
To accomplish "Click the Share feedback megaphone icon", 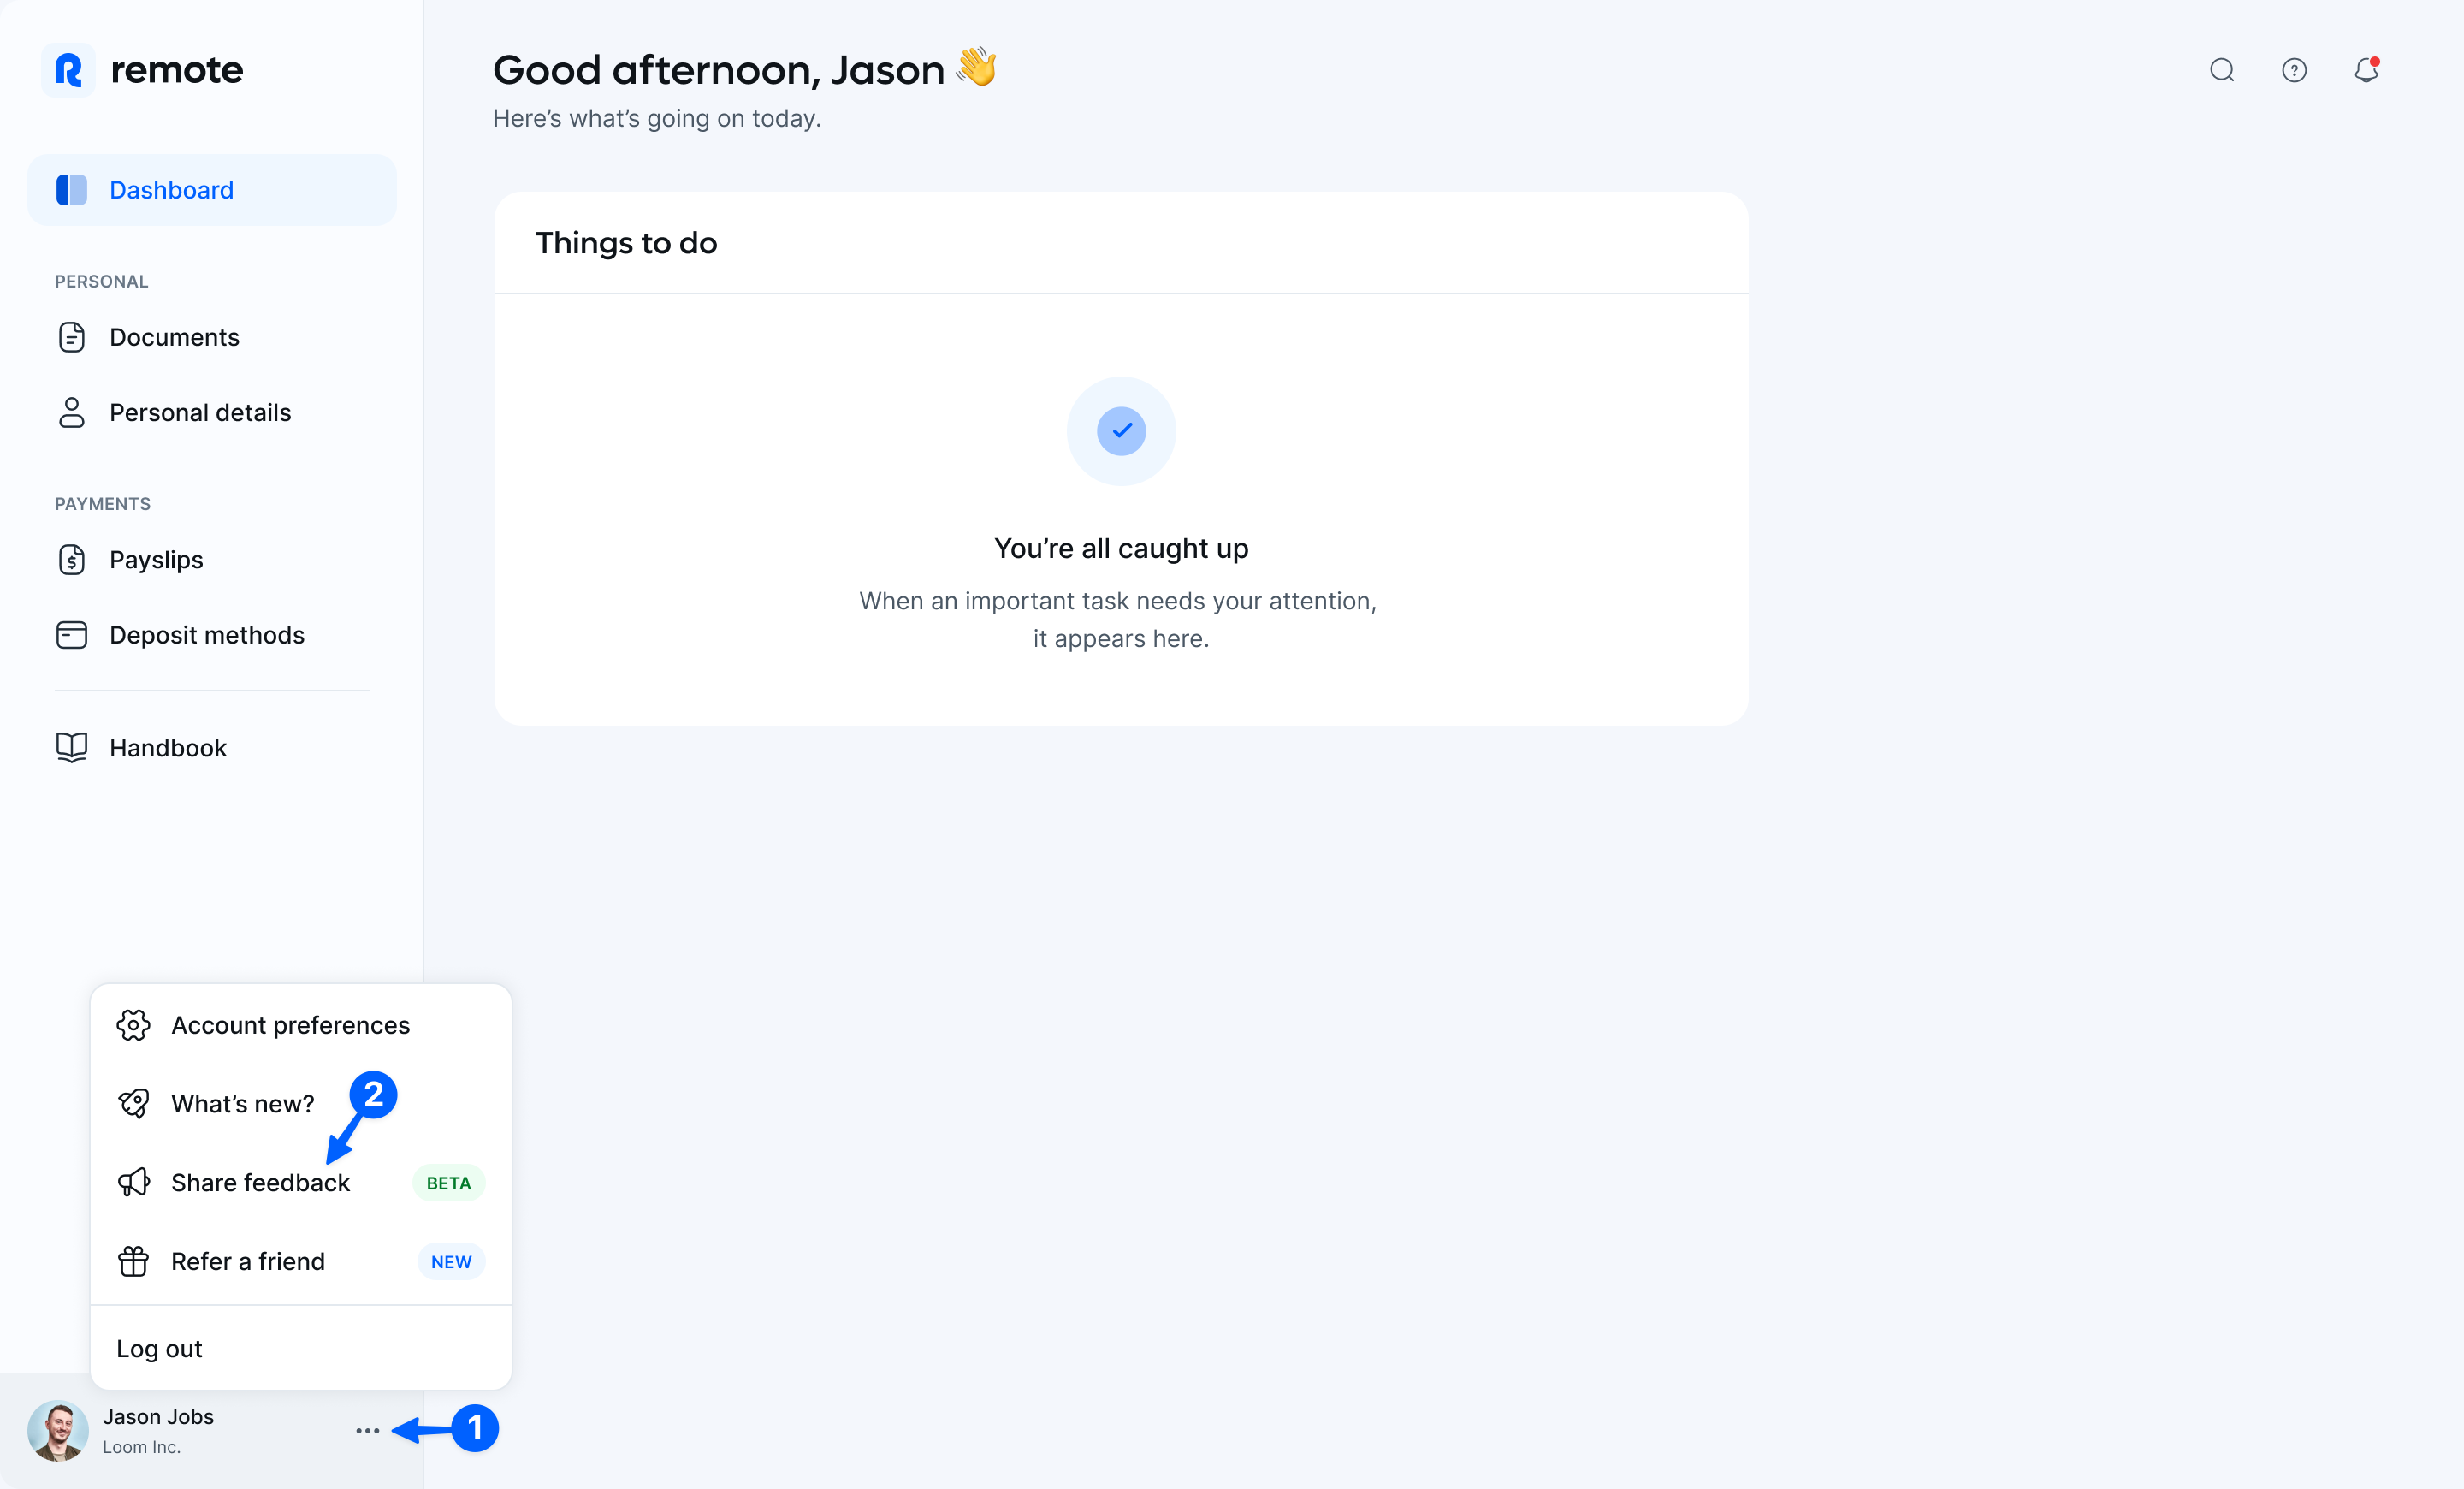I will [x=133, y=1182].
